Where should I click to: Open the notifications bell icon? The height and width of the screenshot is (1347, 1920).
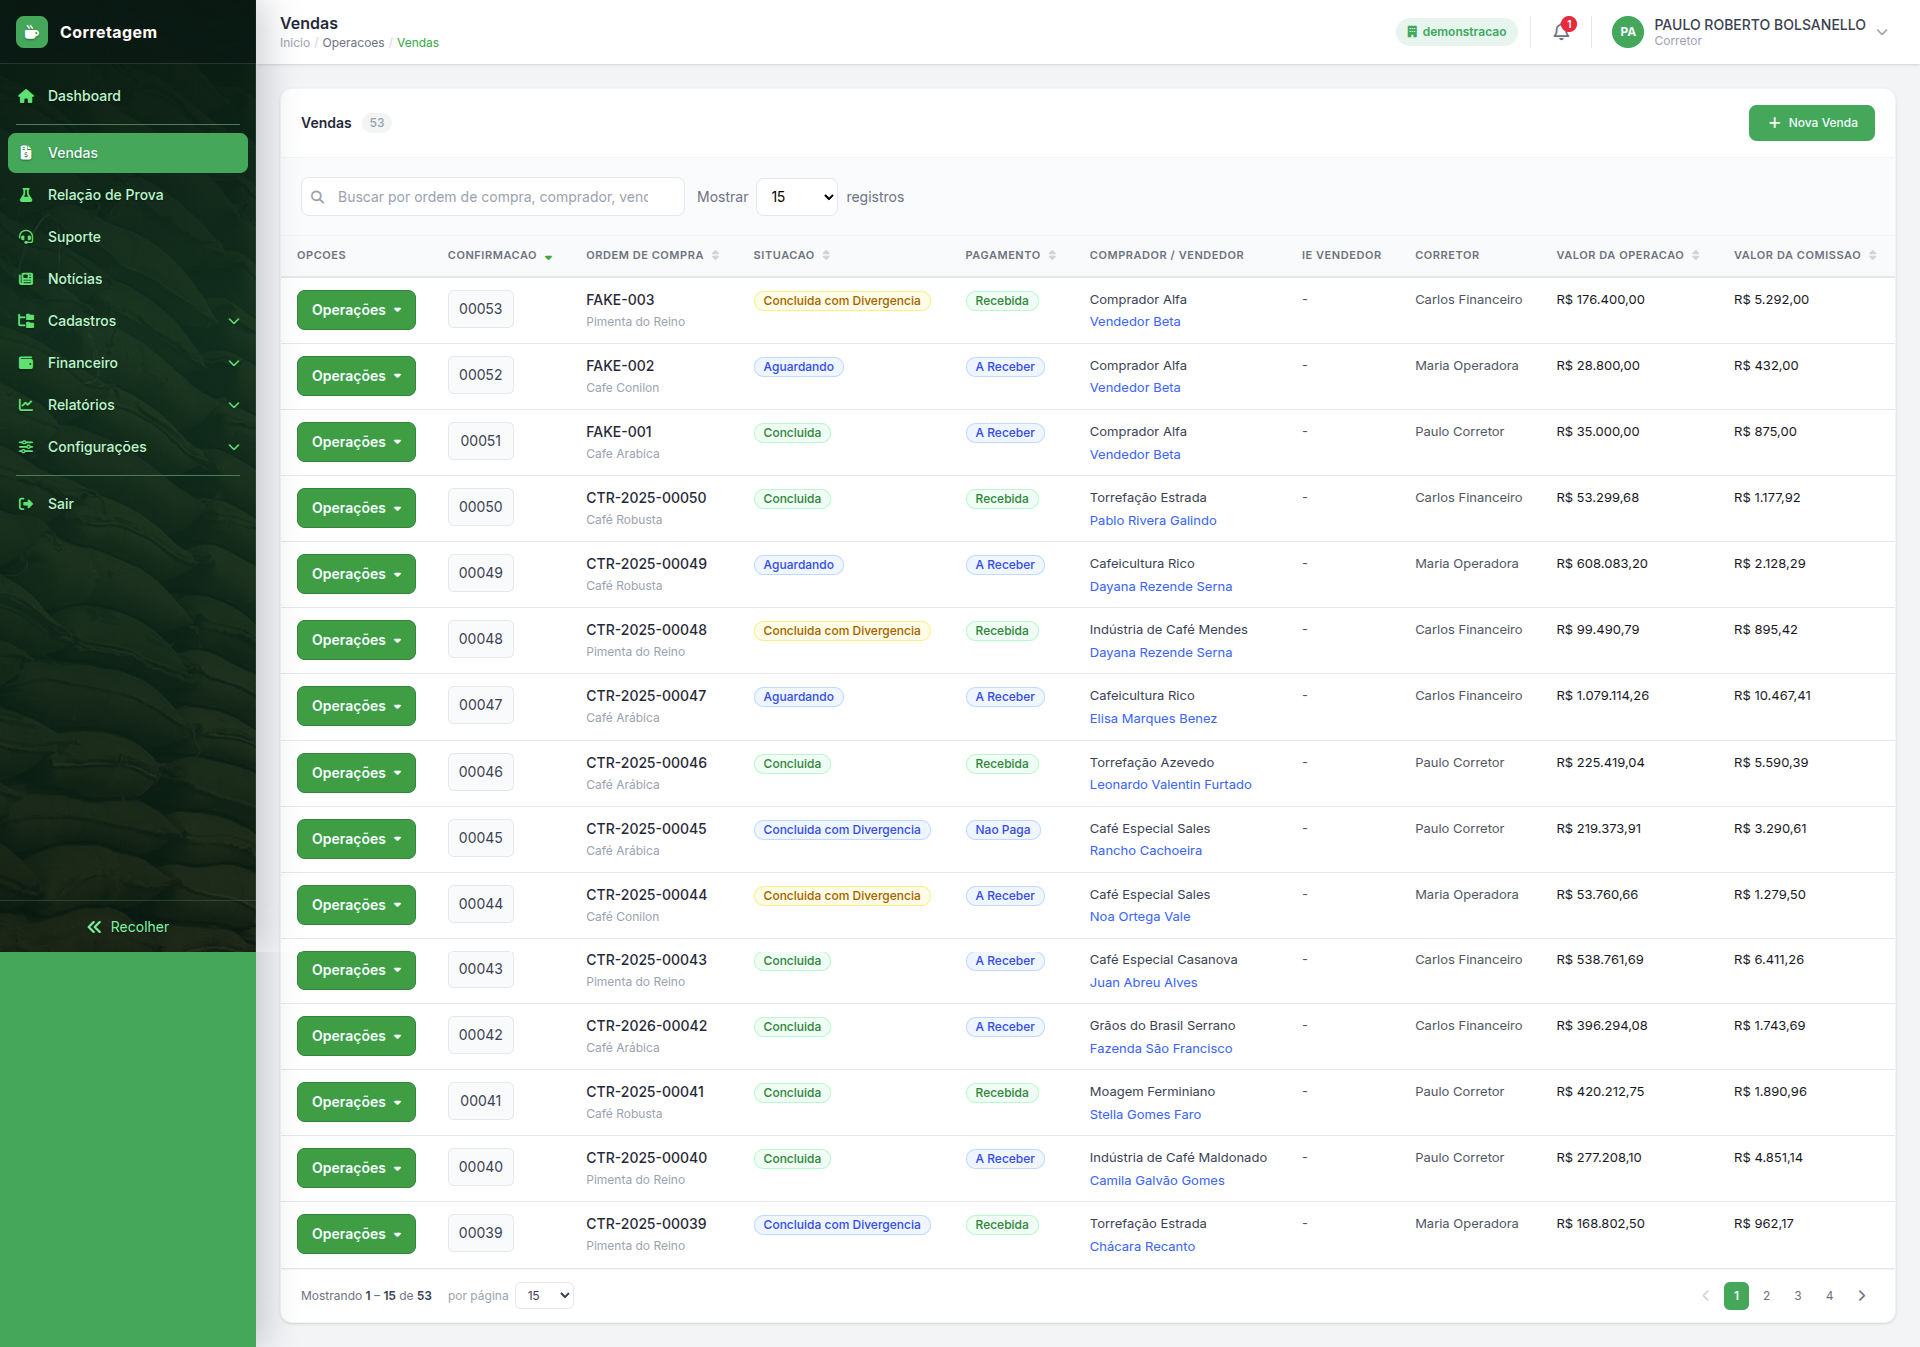pos(1561,32)
